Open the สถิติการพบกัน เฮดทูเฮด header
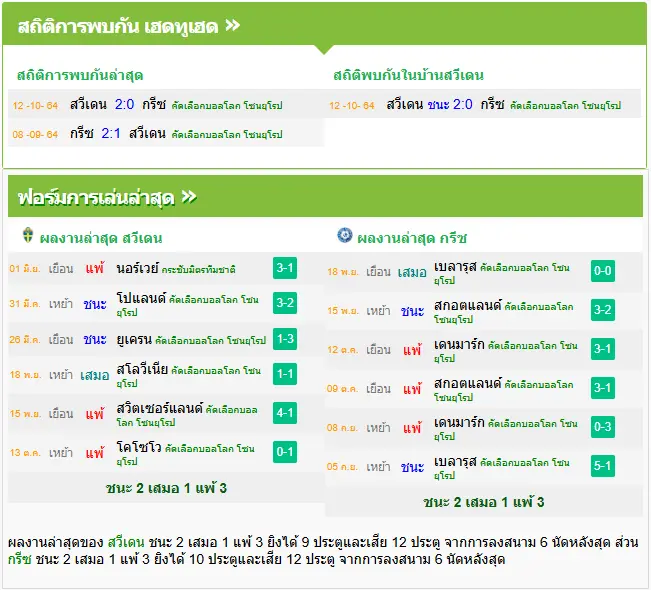Viewport: 651px width, 590px height. click(324, 24)
